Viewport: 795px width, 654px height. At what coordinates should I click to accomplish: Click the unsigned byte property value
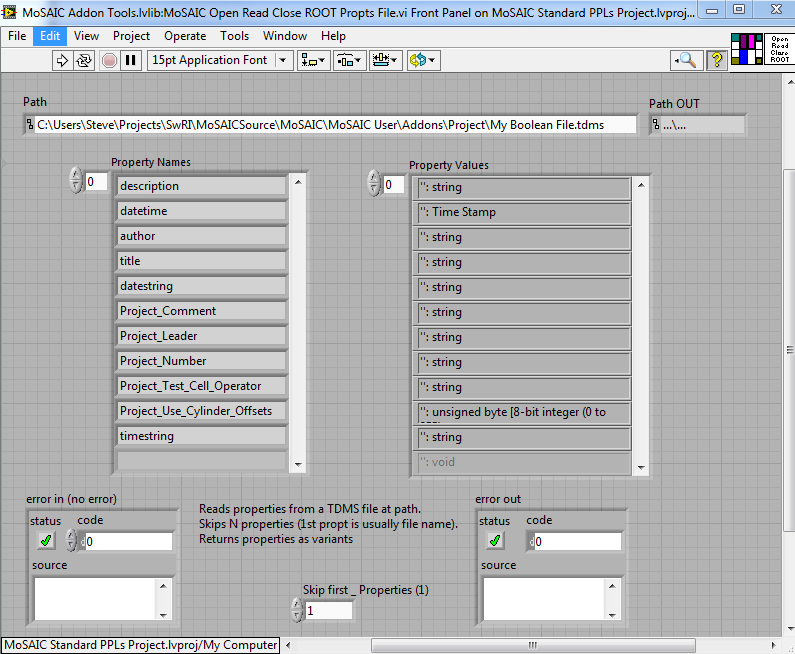(522, 413)
